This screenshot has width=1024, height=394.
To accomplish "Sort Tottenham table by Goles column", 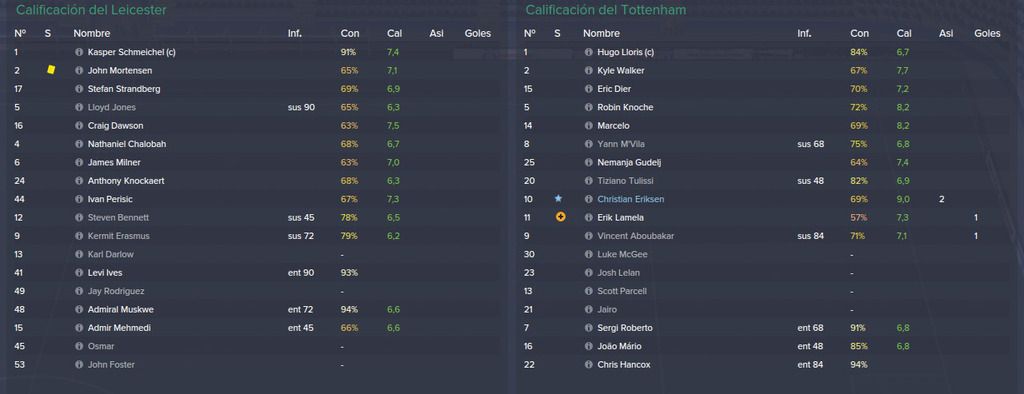I will tap(987, 33).
